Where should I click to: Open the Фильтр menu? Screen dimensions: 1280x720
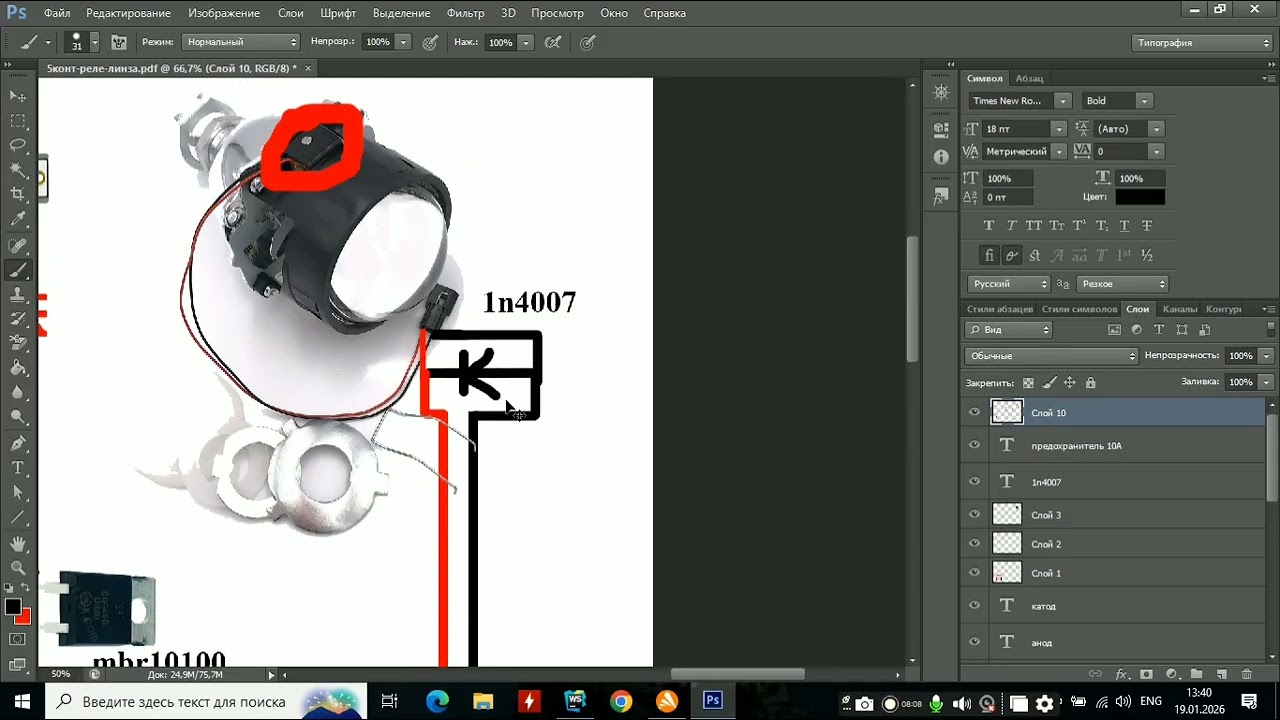[x=466, y=13]
